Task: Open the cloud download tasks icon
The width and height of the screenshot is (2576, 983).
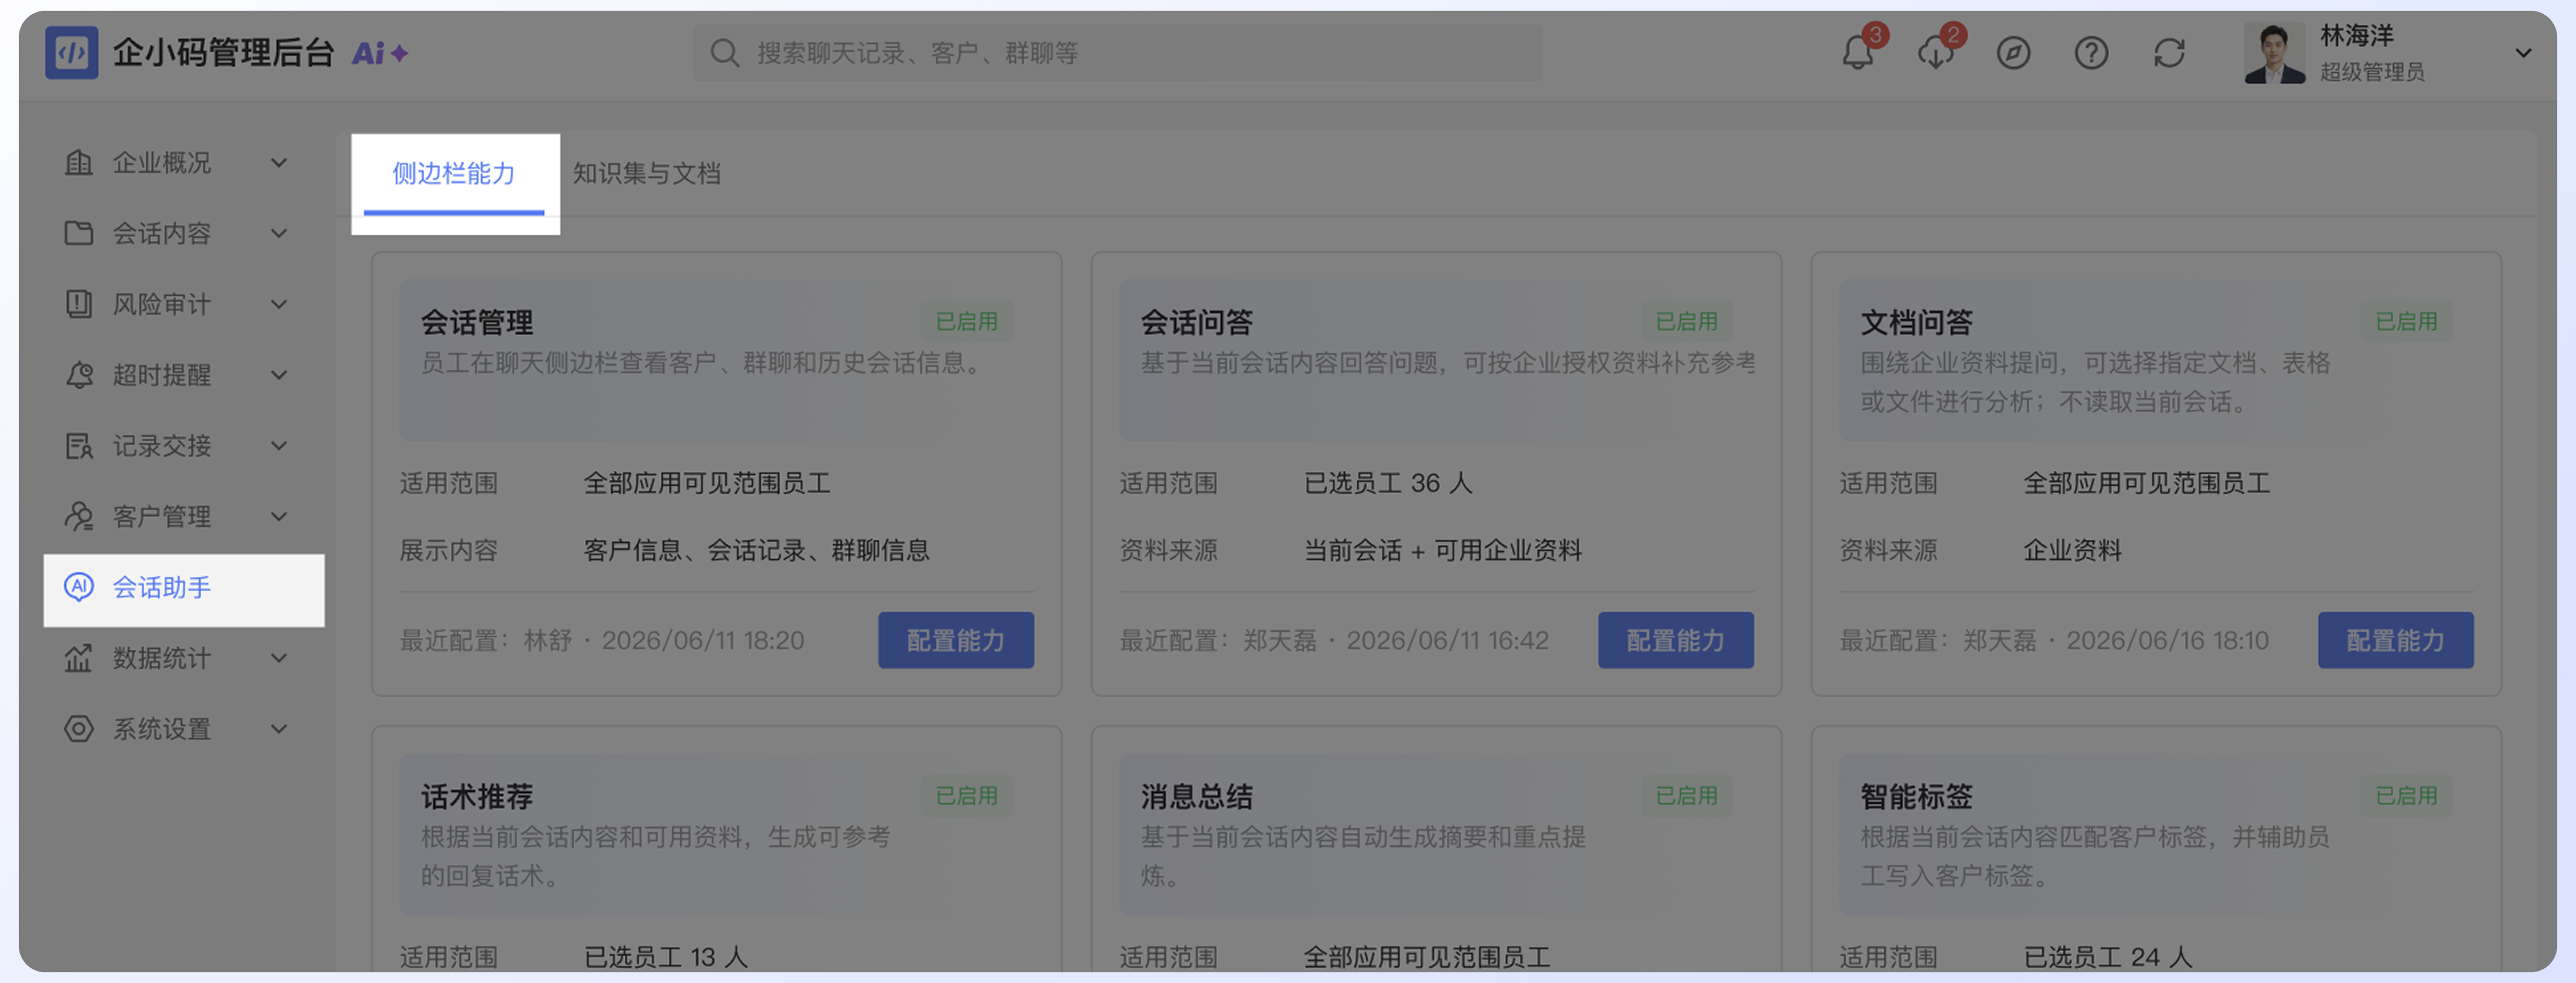Action: pyautogui.click(x=1936, y=53)
